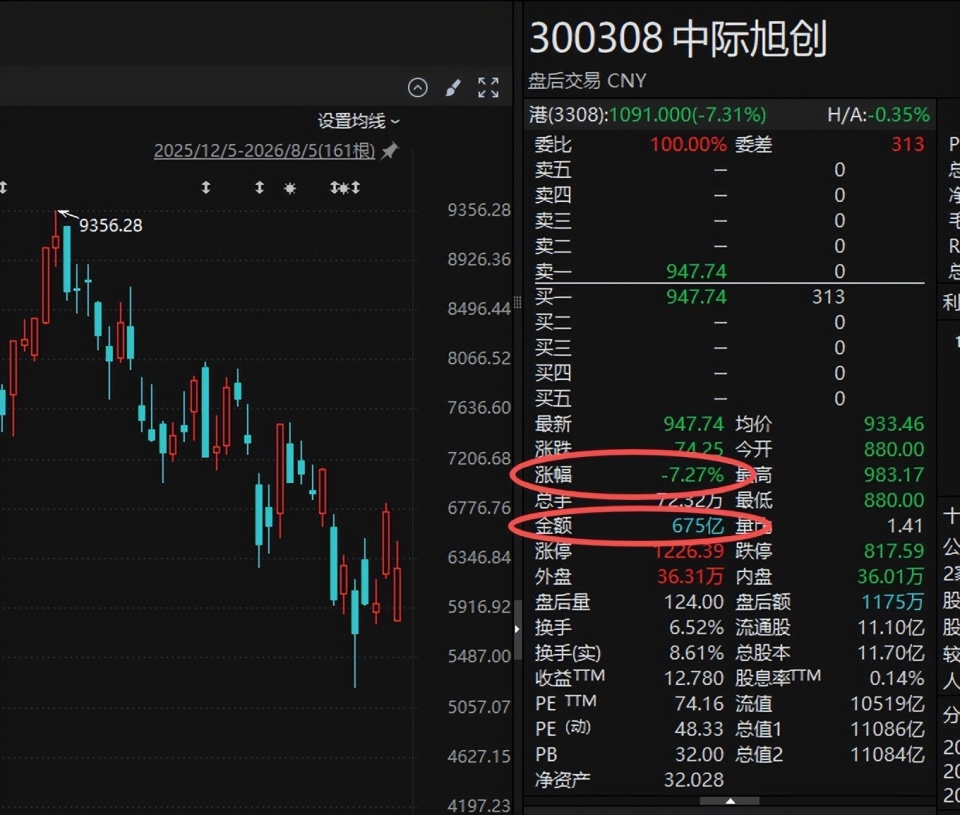Screen dimensions: 960x815
Task: Select the brush drawing tool icon
Action: [453, 88]
